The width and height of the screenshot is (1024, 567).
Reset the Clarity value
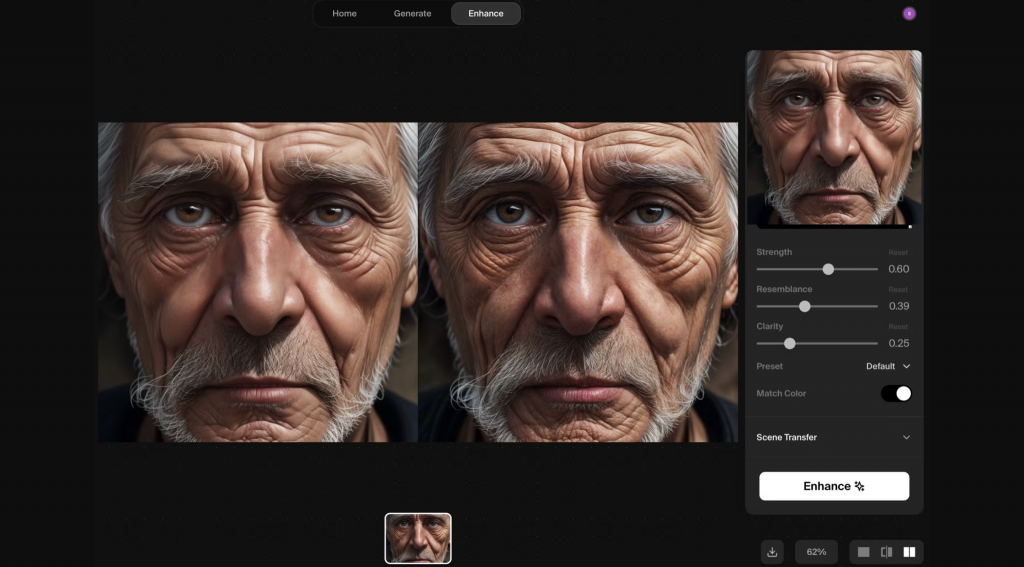click(898, 327)
